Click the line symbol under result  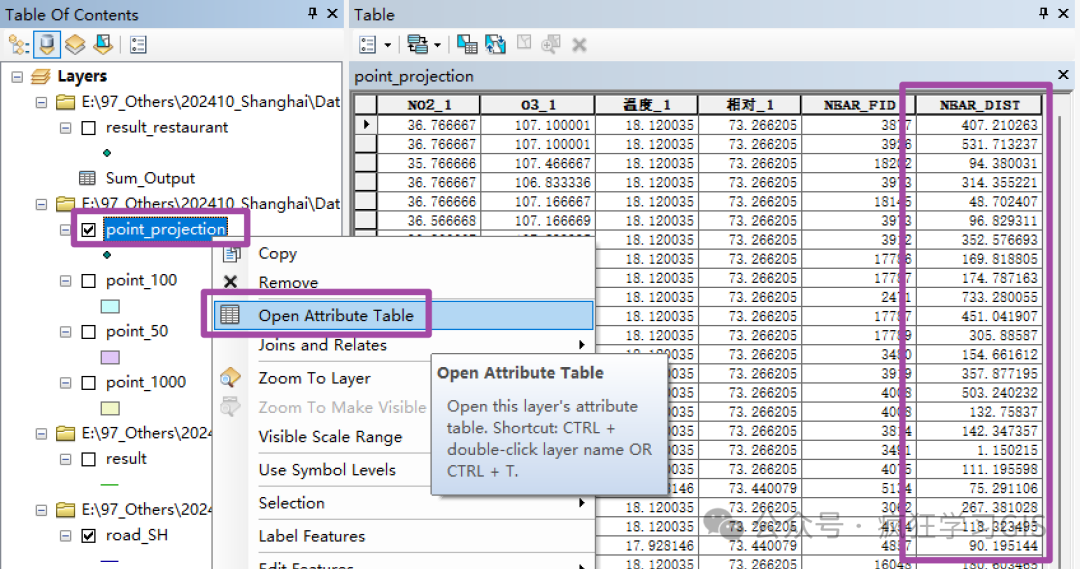pos(110,485)
